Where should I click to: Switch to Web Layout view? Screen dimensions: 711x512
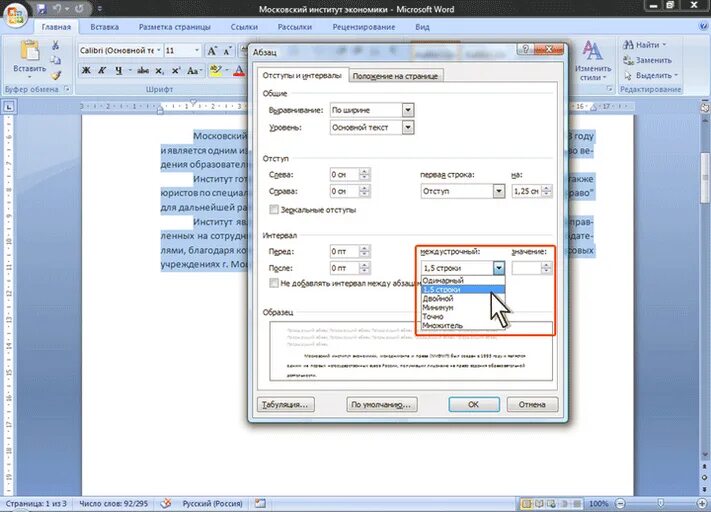(551, 503)
